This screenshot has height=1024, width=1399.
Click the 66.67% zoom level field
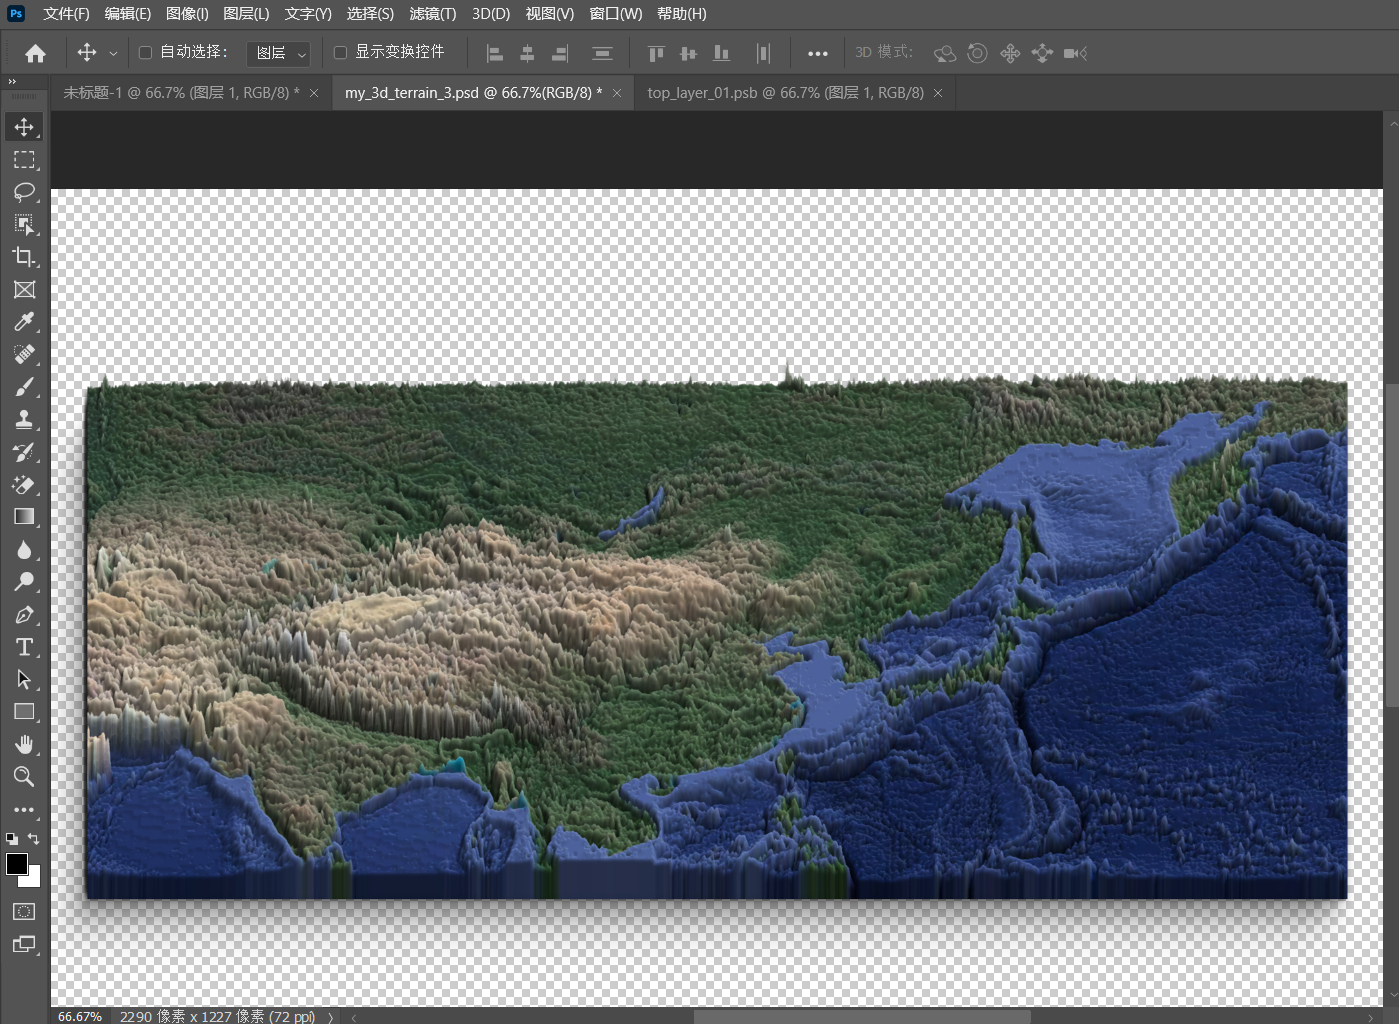coord(80,1016)
